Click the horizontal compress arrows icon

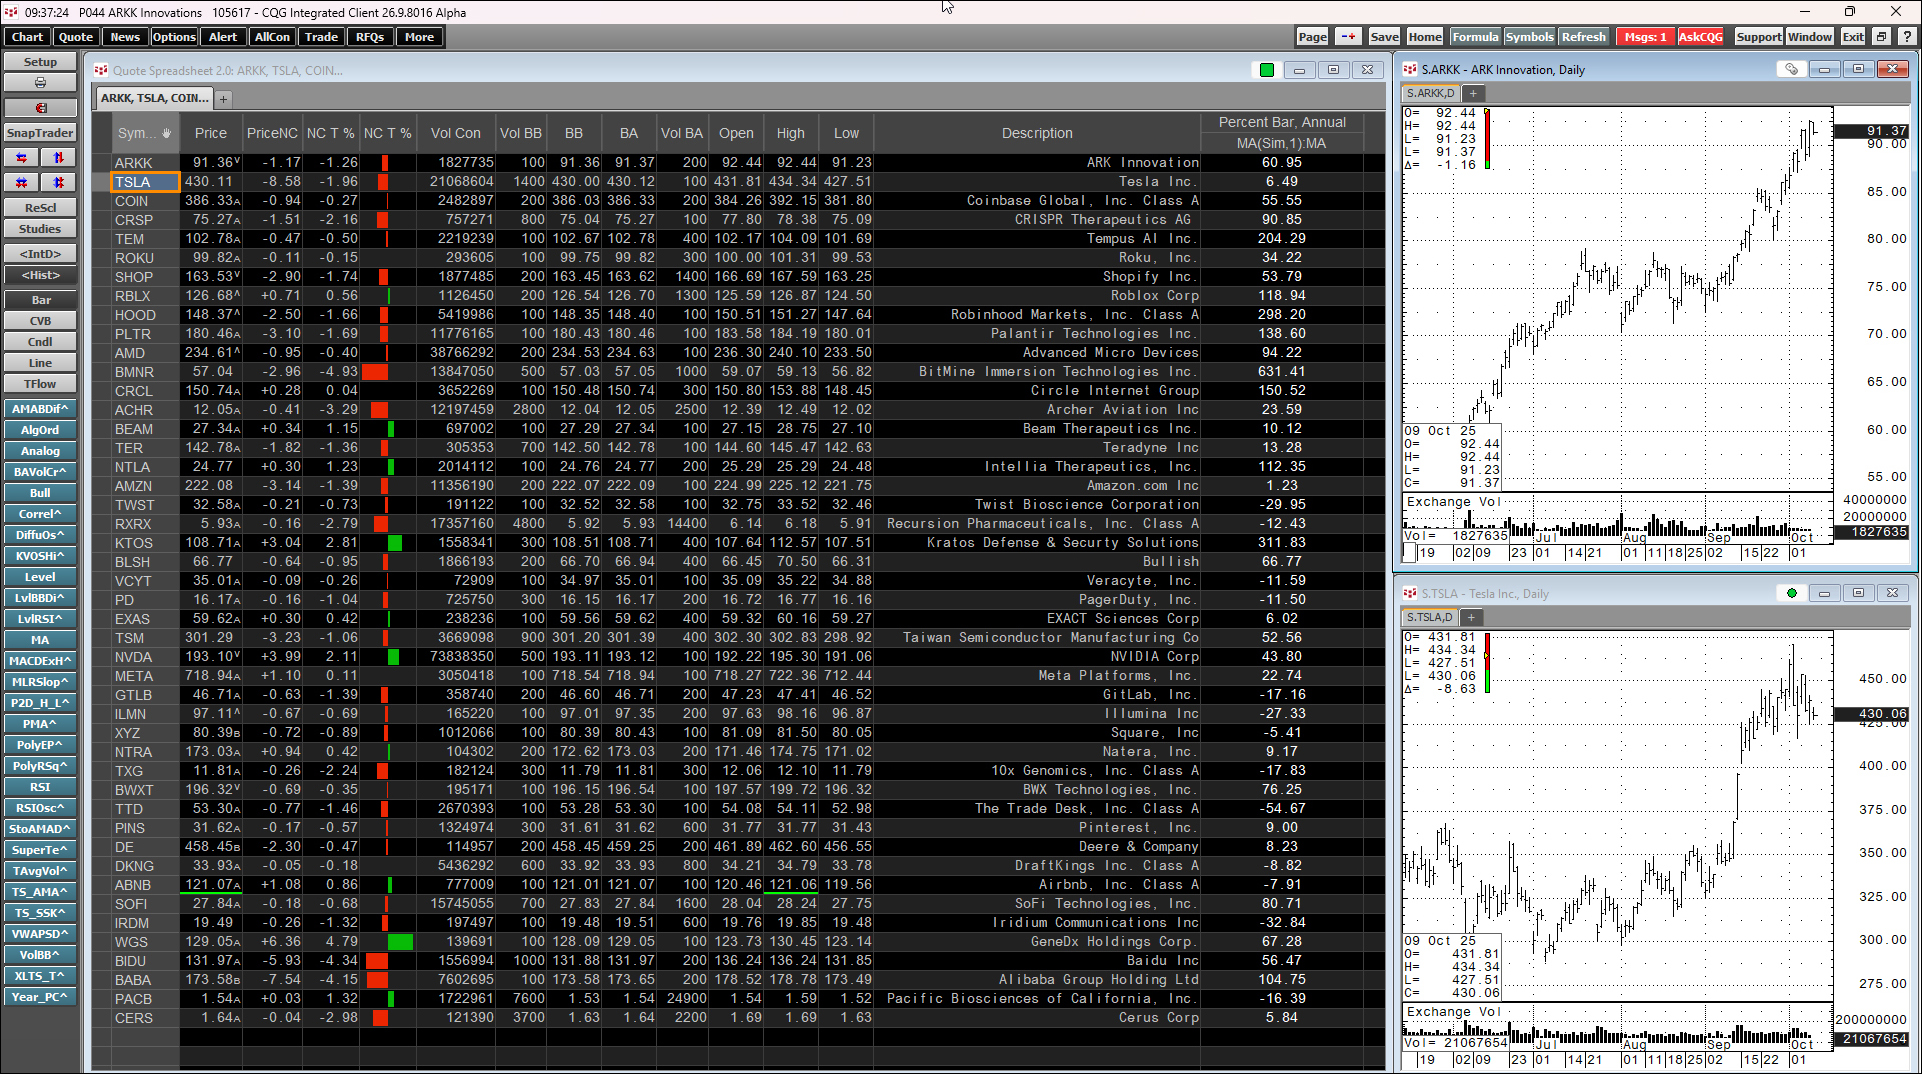coord(22,183)
